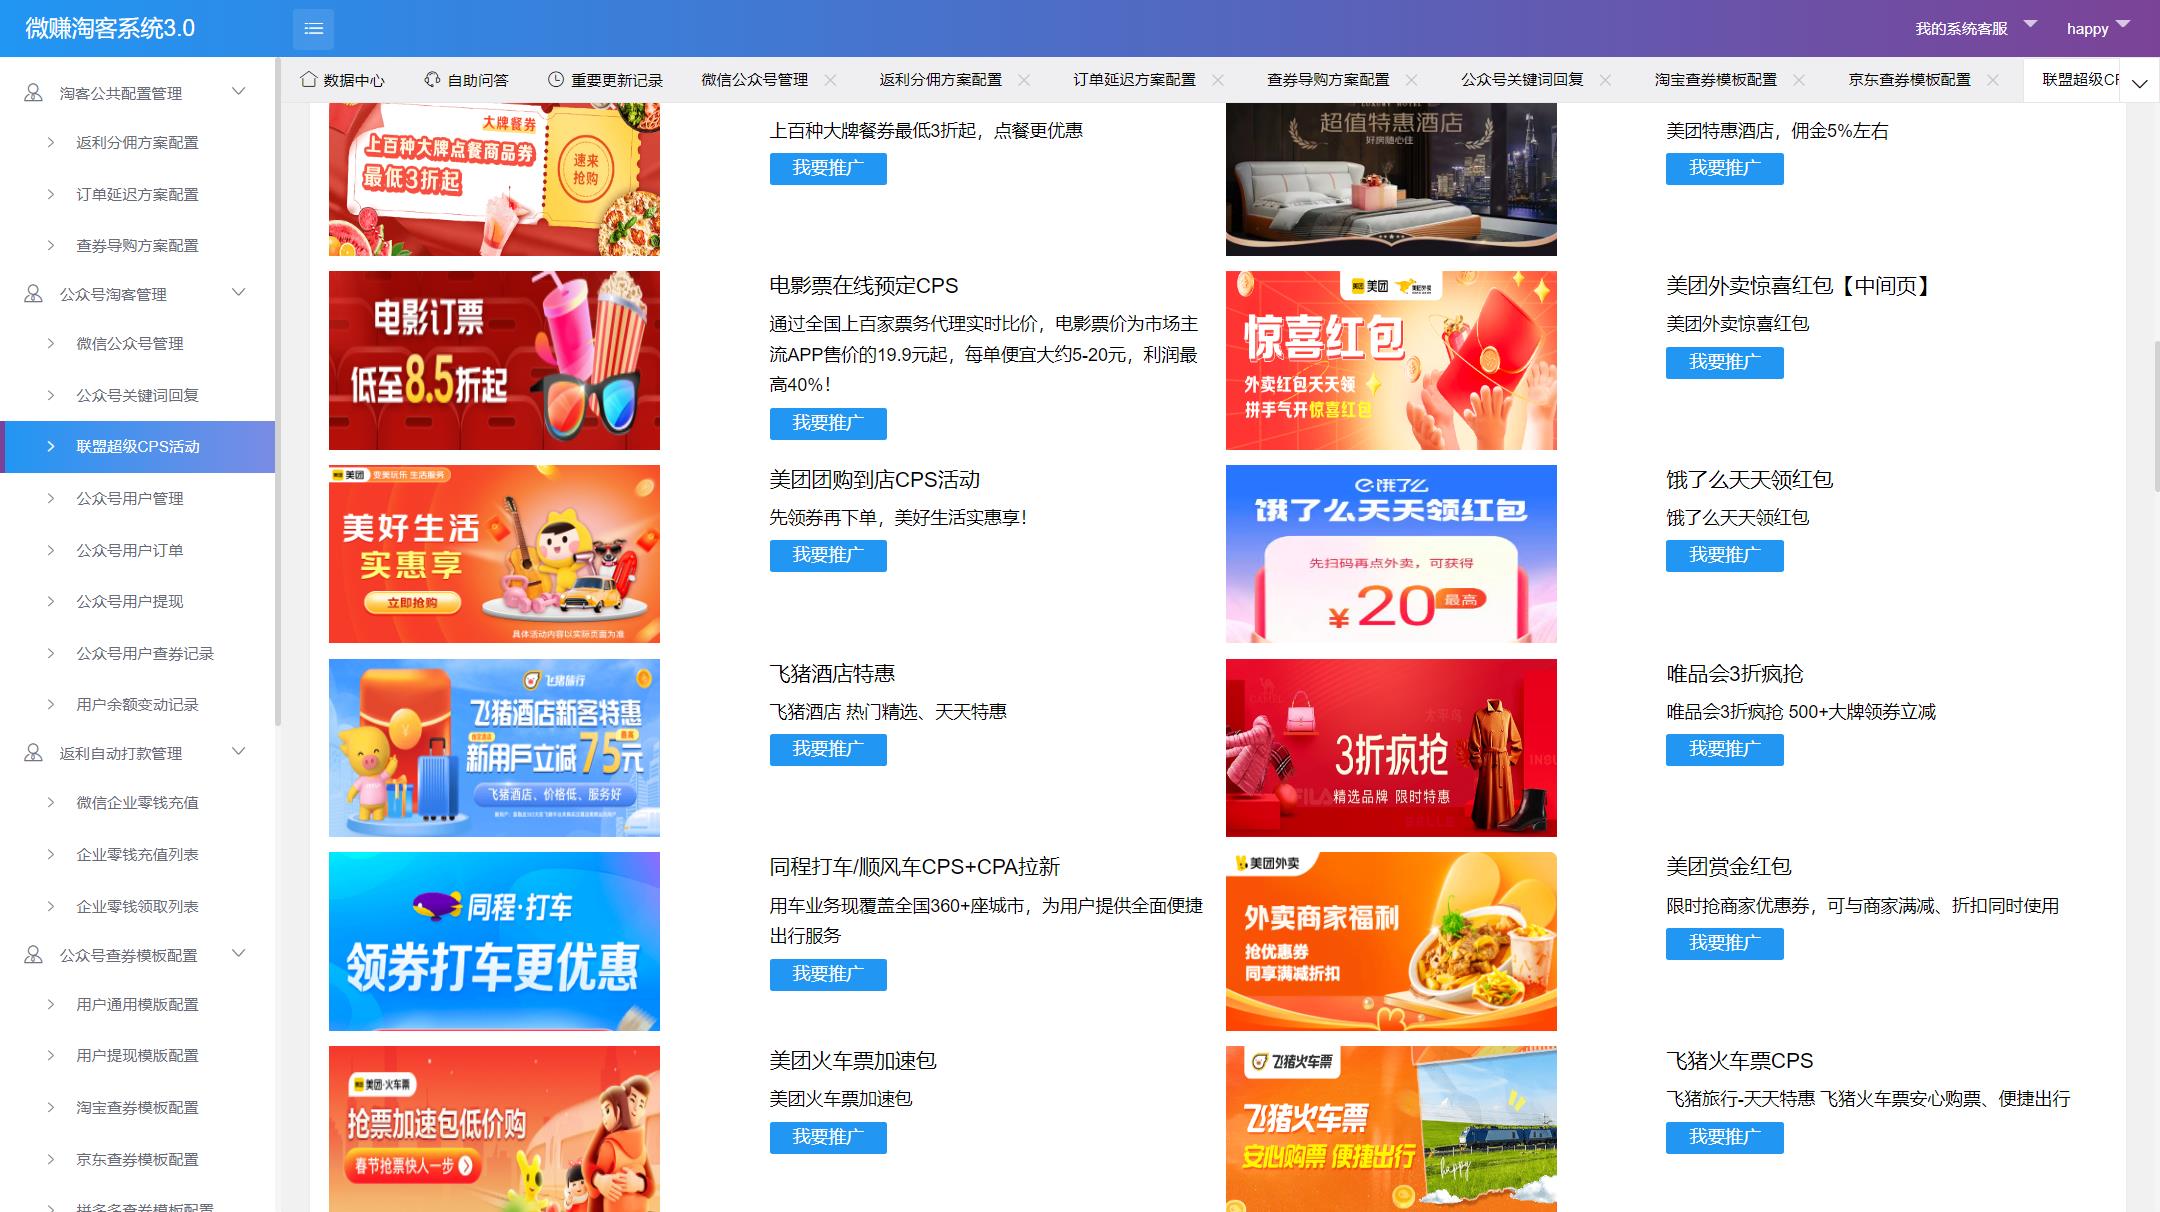Open 企业零钱充值列表 in the sidebar
The image size is (2160, 1212).
(138, 854)
